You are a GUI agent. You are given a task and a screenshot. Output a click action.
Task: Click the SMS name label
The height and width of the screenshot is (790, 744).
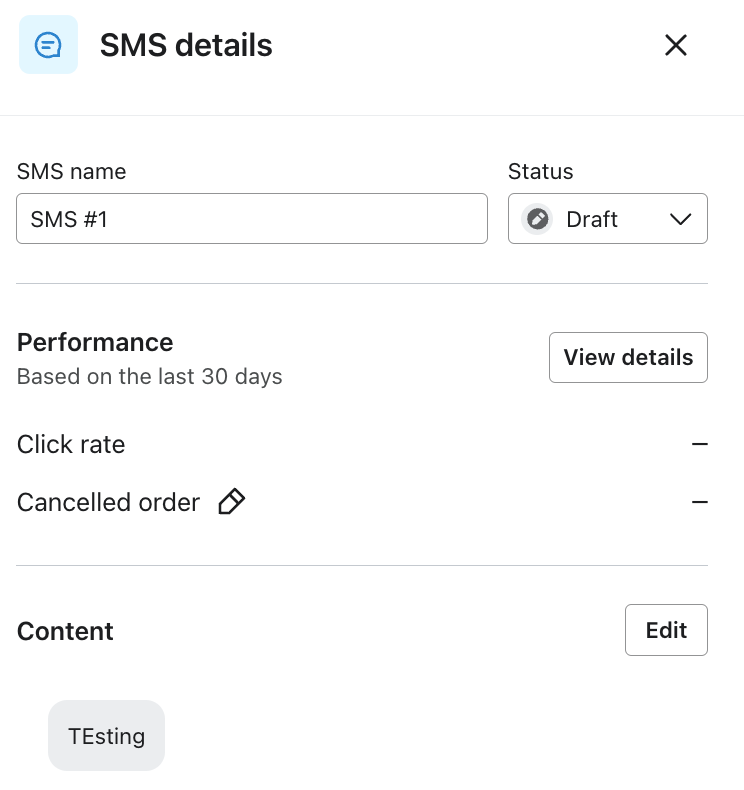click(x=71, y=171)
